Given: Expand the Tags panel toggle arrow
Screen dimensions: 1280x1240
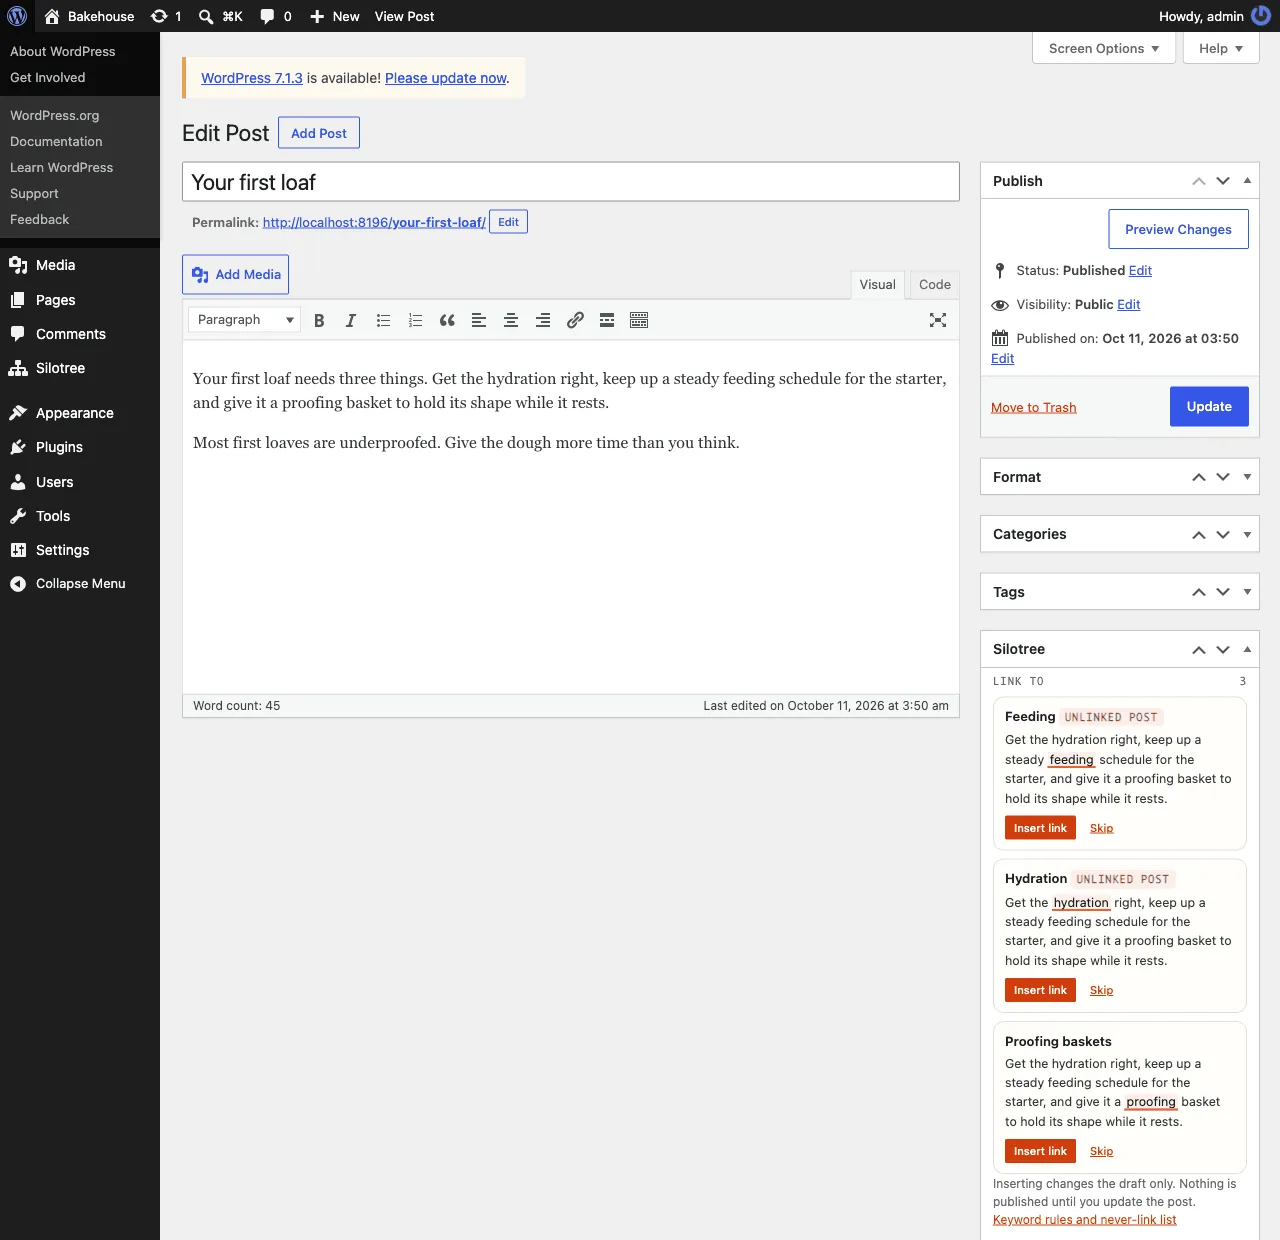Looking at the screenshot, I should click(x=1247, y=592).
